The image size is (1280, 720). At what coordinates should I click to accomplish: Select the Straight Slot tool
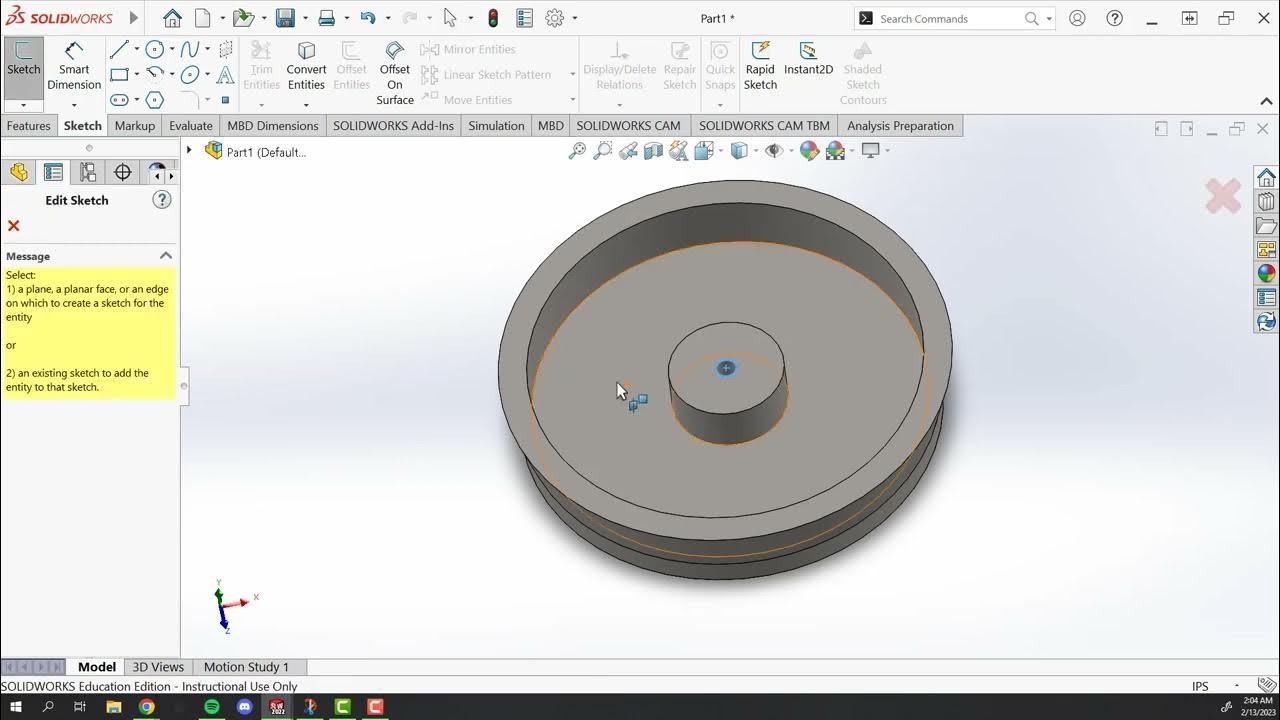[119, 100]
